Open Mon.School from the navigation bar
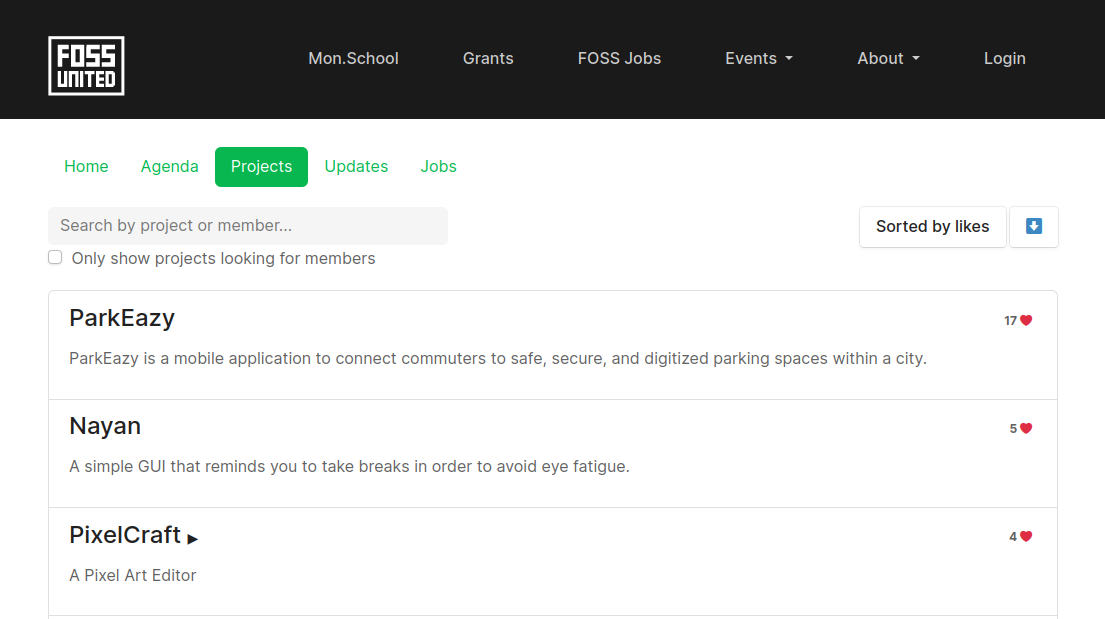The height and width of the screenshot is (619, 1105). 353,58
